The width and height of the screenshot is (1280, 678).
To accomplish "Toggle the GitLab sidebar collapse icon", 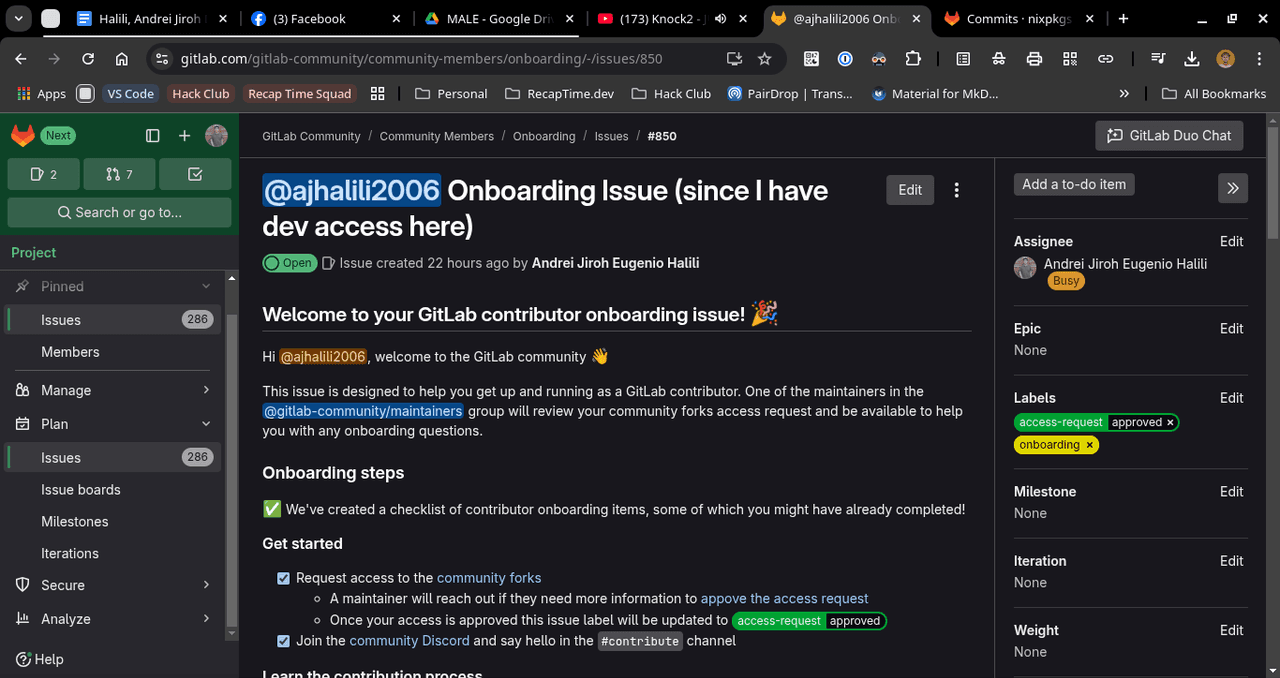I will [x=153, y=135].
